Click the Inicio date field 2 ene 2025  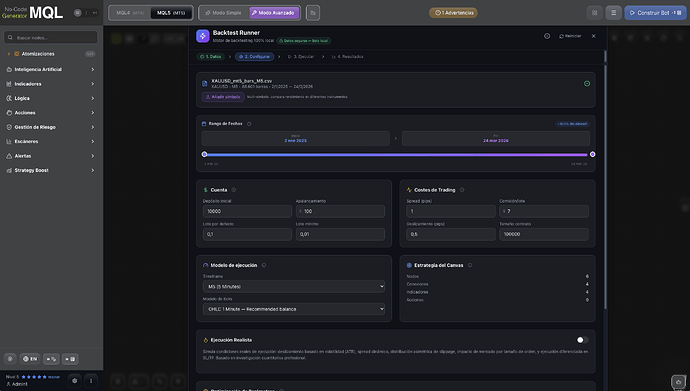click(295, 139)
